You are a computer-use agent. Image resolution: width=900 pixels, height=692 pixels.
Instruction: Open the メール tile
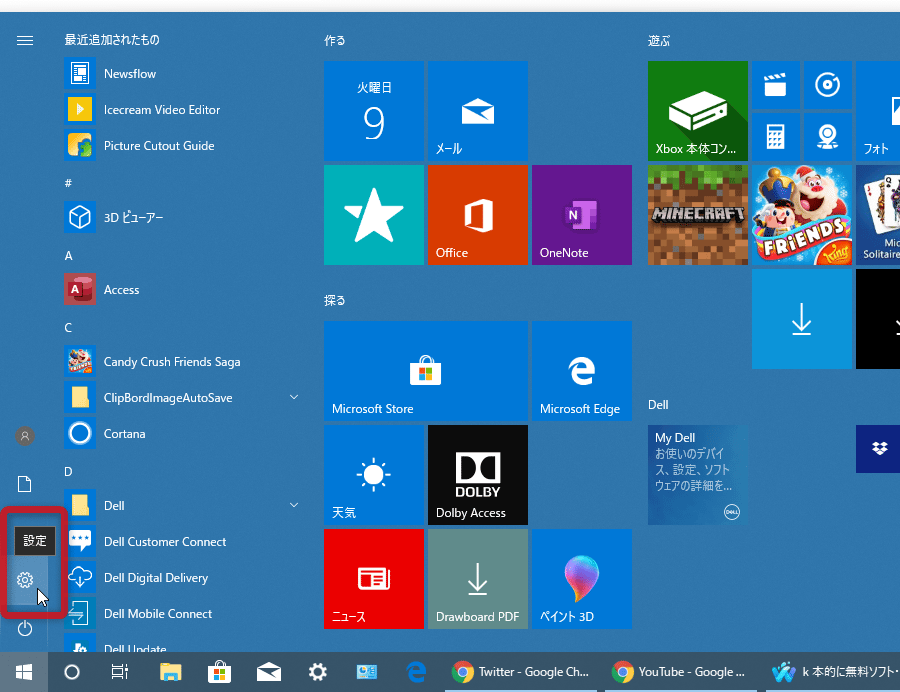click(x=478, y=111)
